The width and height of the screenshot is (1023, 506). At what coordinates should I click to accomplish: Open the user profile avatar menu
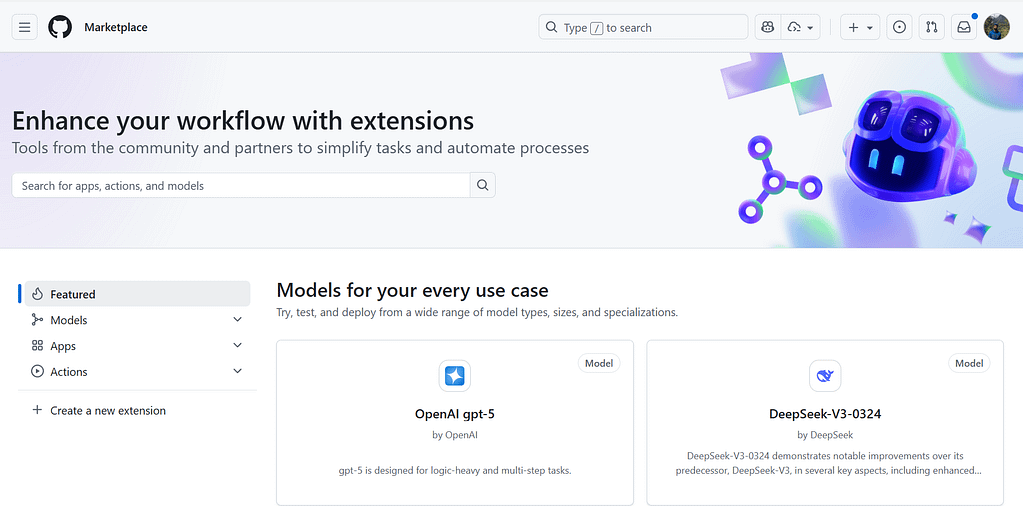pos(996,27)
